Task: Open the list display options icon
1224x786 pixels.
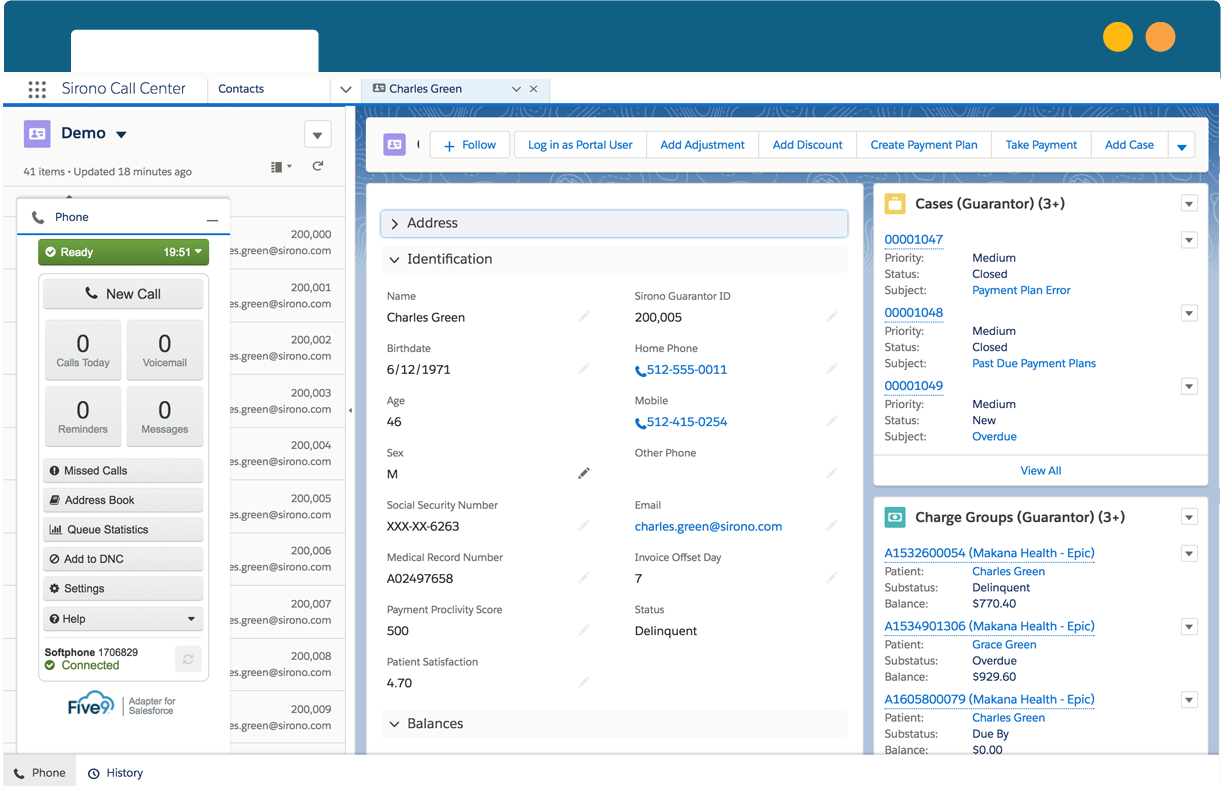Action: click(x=281, y=167)
